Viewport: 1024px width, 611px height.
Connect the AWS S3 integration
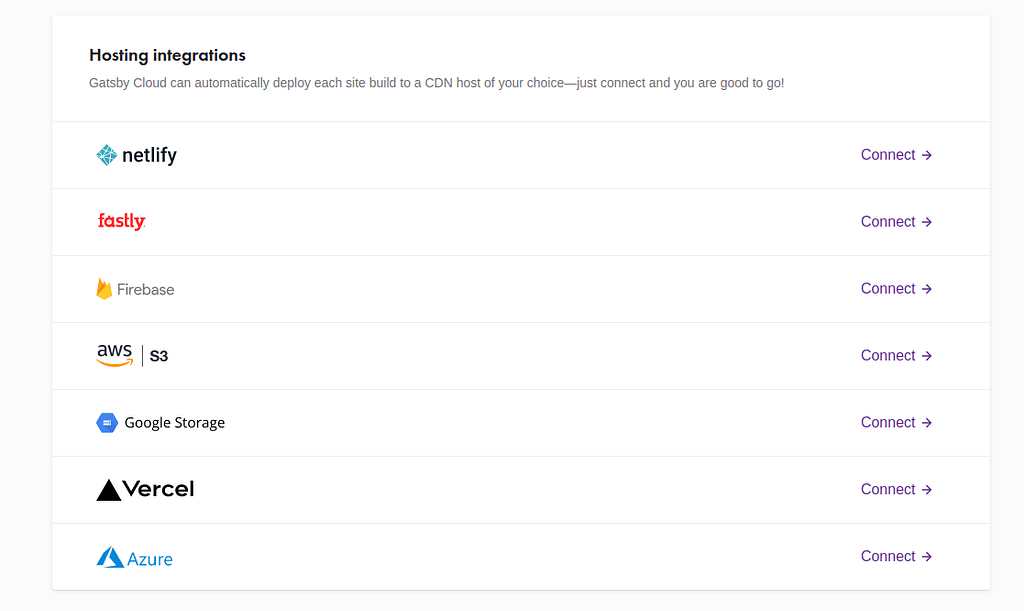(x=896, y=356)
